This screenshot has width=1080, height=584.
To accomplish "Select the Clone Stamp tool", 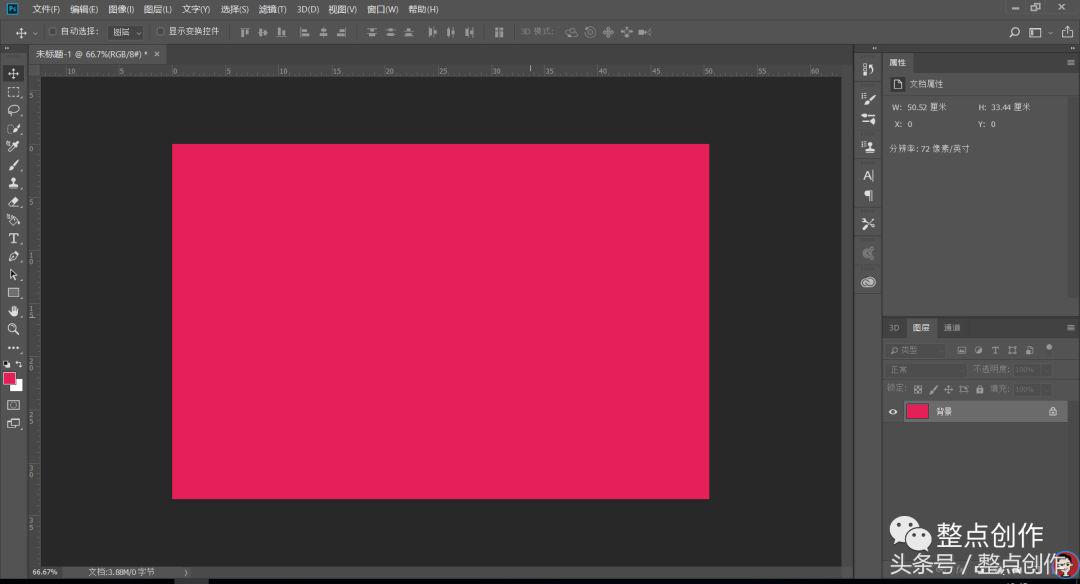I will (x=13, y=183).
